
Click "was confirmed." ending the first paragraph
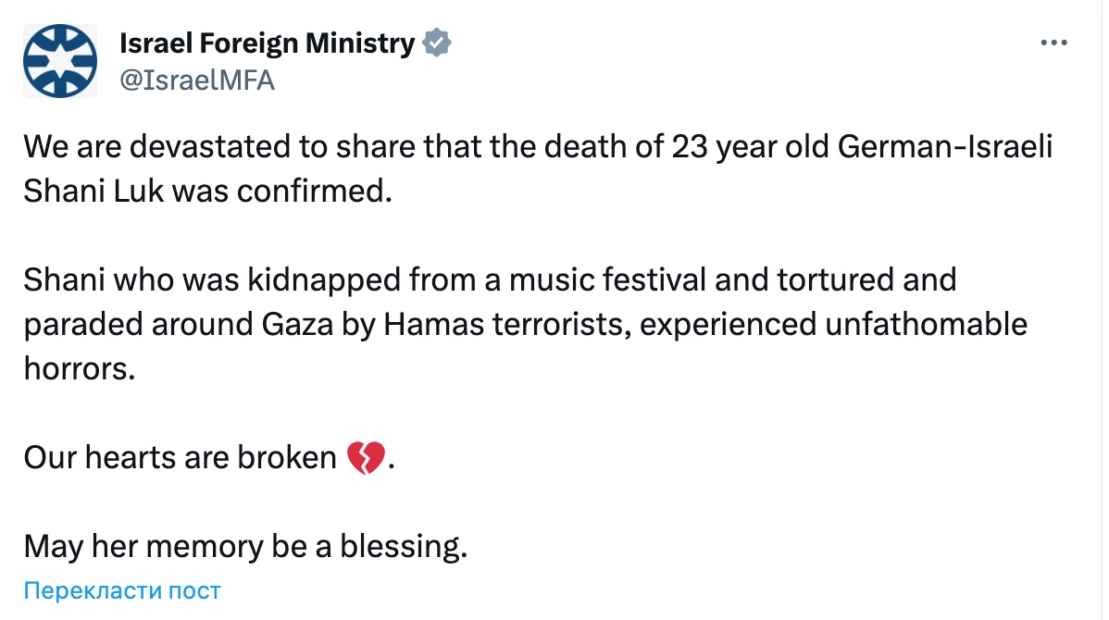point(282,191)
